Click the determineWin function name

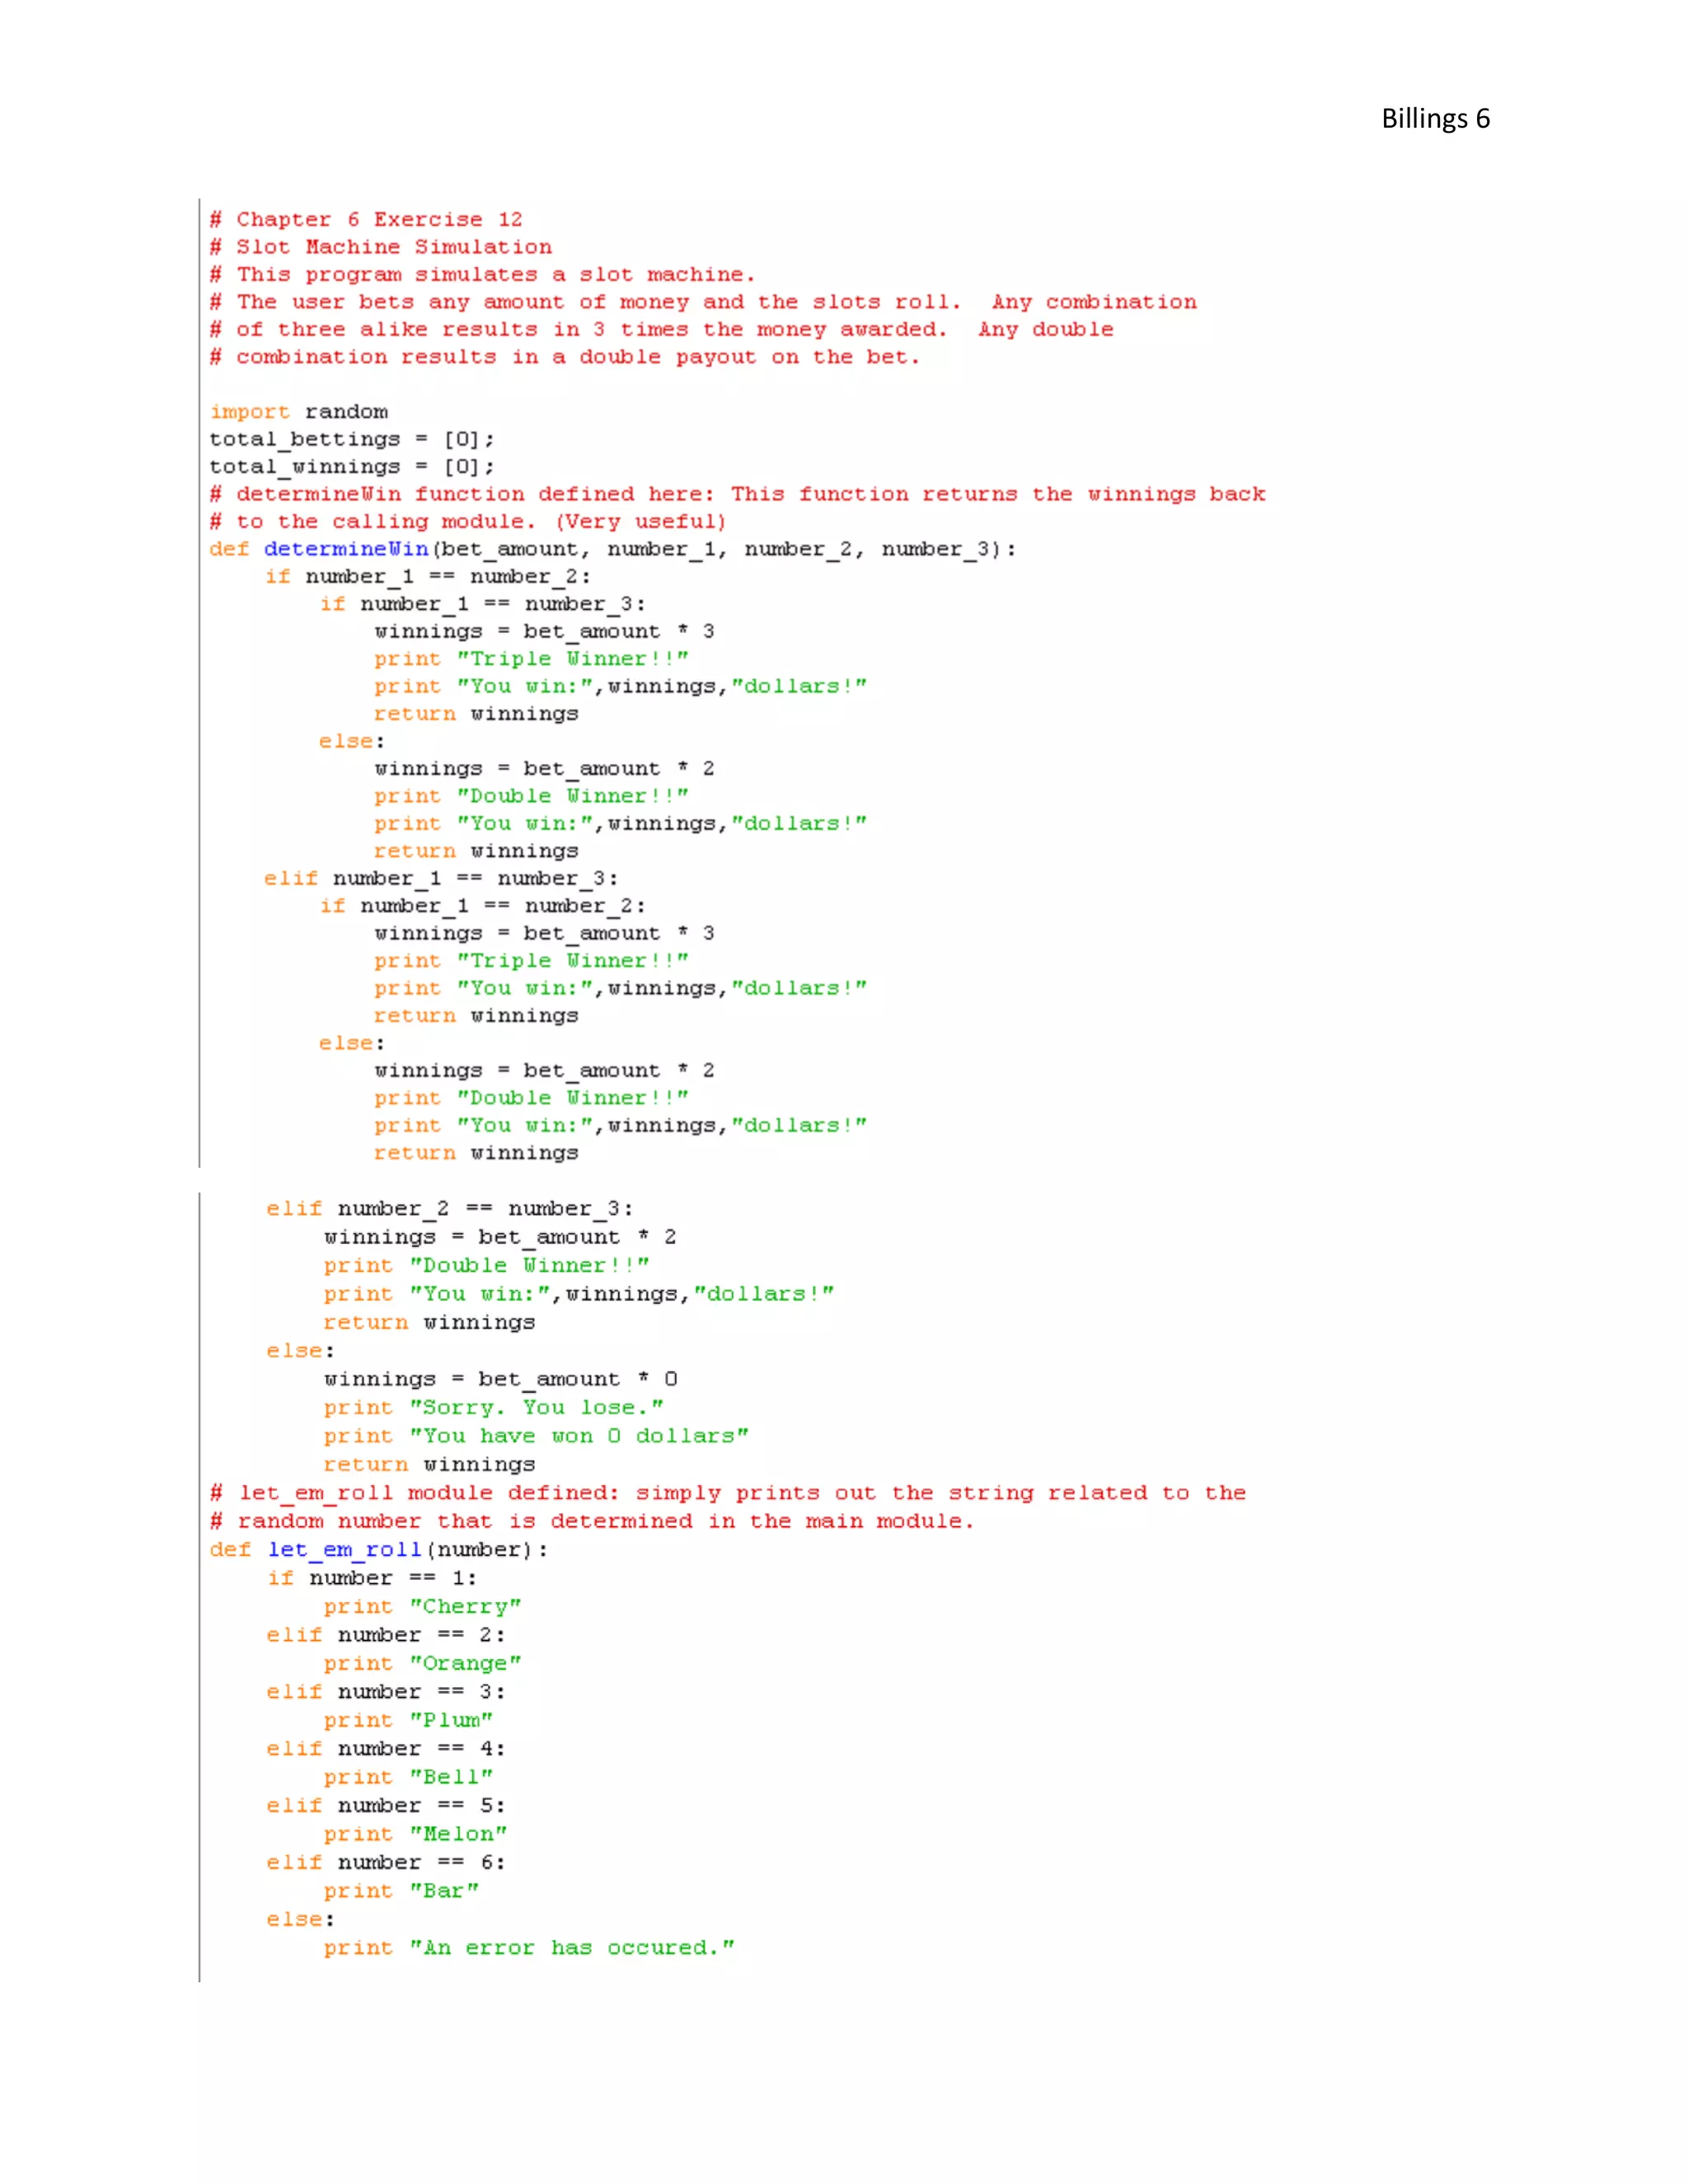tap(346, 549)
